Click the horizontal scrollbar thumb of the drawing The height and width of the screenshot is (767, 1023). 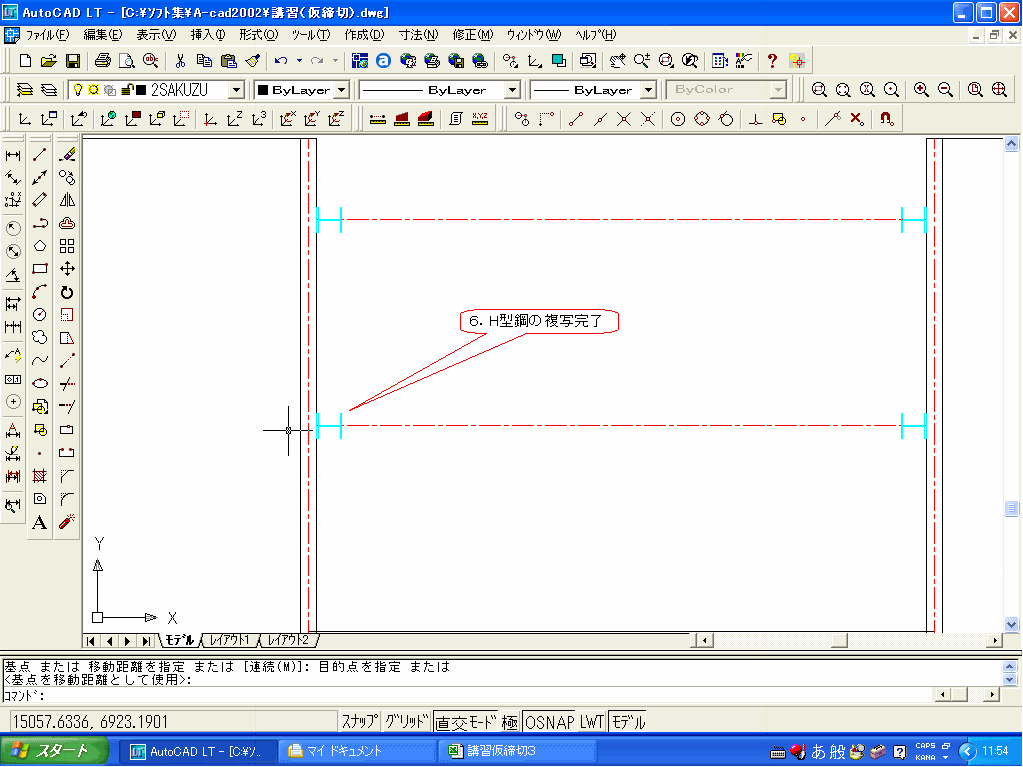tap(839, 640)
